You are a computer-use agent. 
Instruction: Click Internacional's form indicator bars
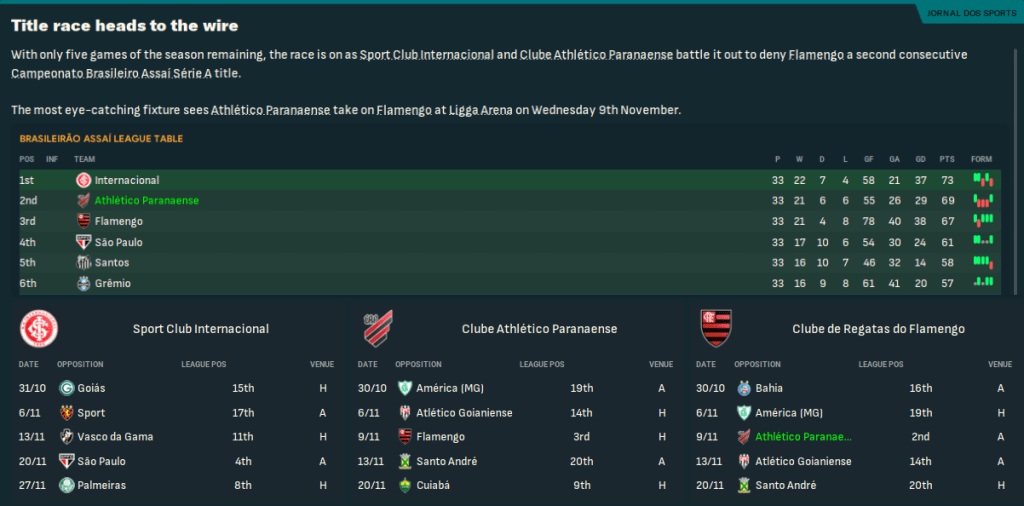coord(982,180)
